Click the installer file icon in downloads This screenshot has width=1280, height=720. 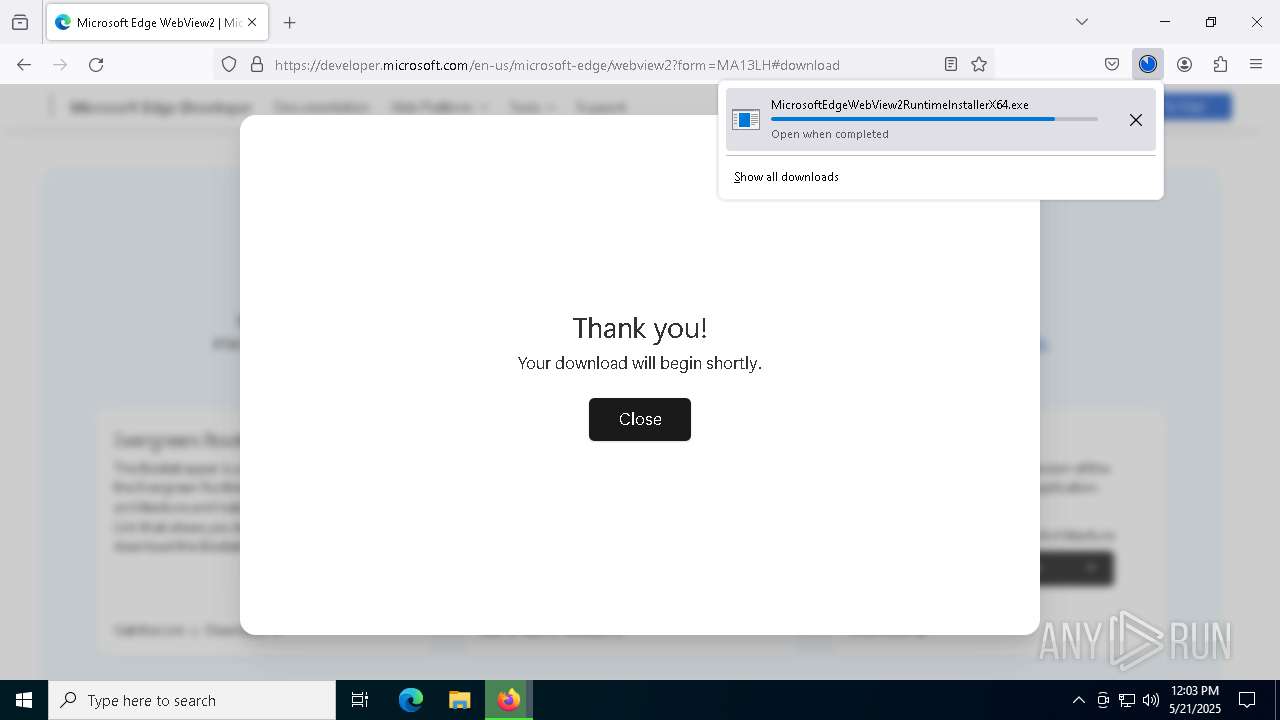click(x=746, y=120)
